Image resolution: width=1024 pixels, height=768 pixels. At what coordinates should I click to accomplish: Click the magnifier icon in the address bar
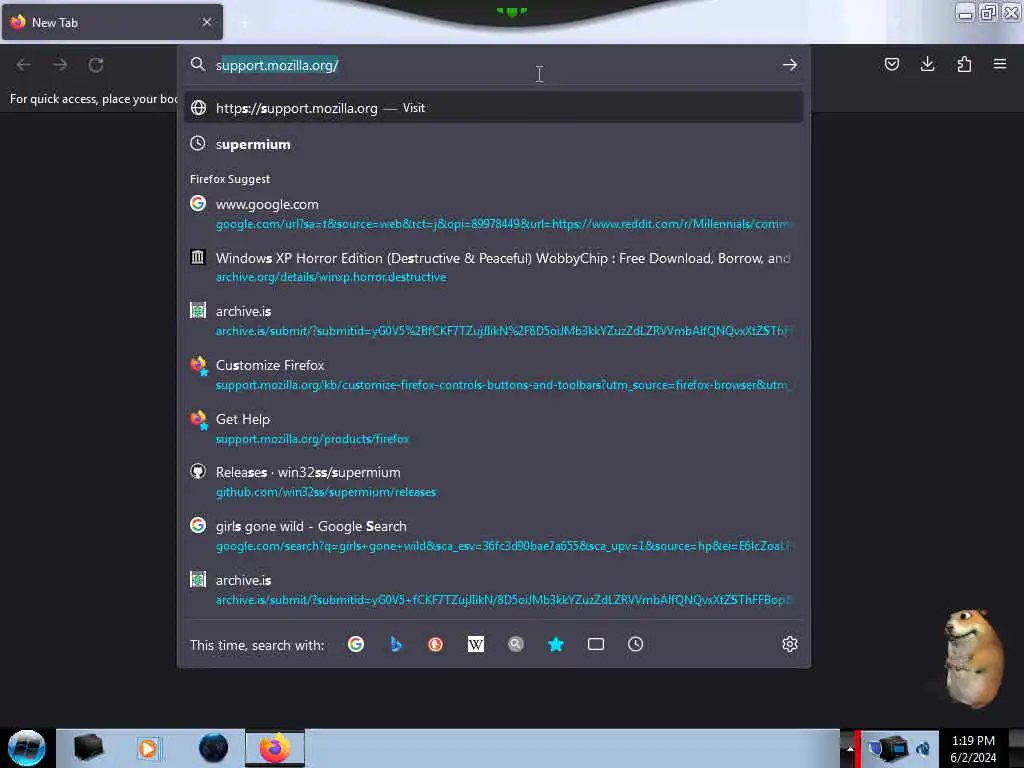tap(198, 64)
